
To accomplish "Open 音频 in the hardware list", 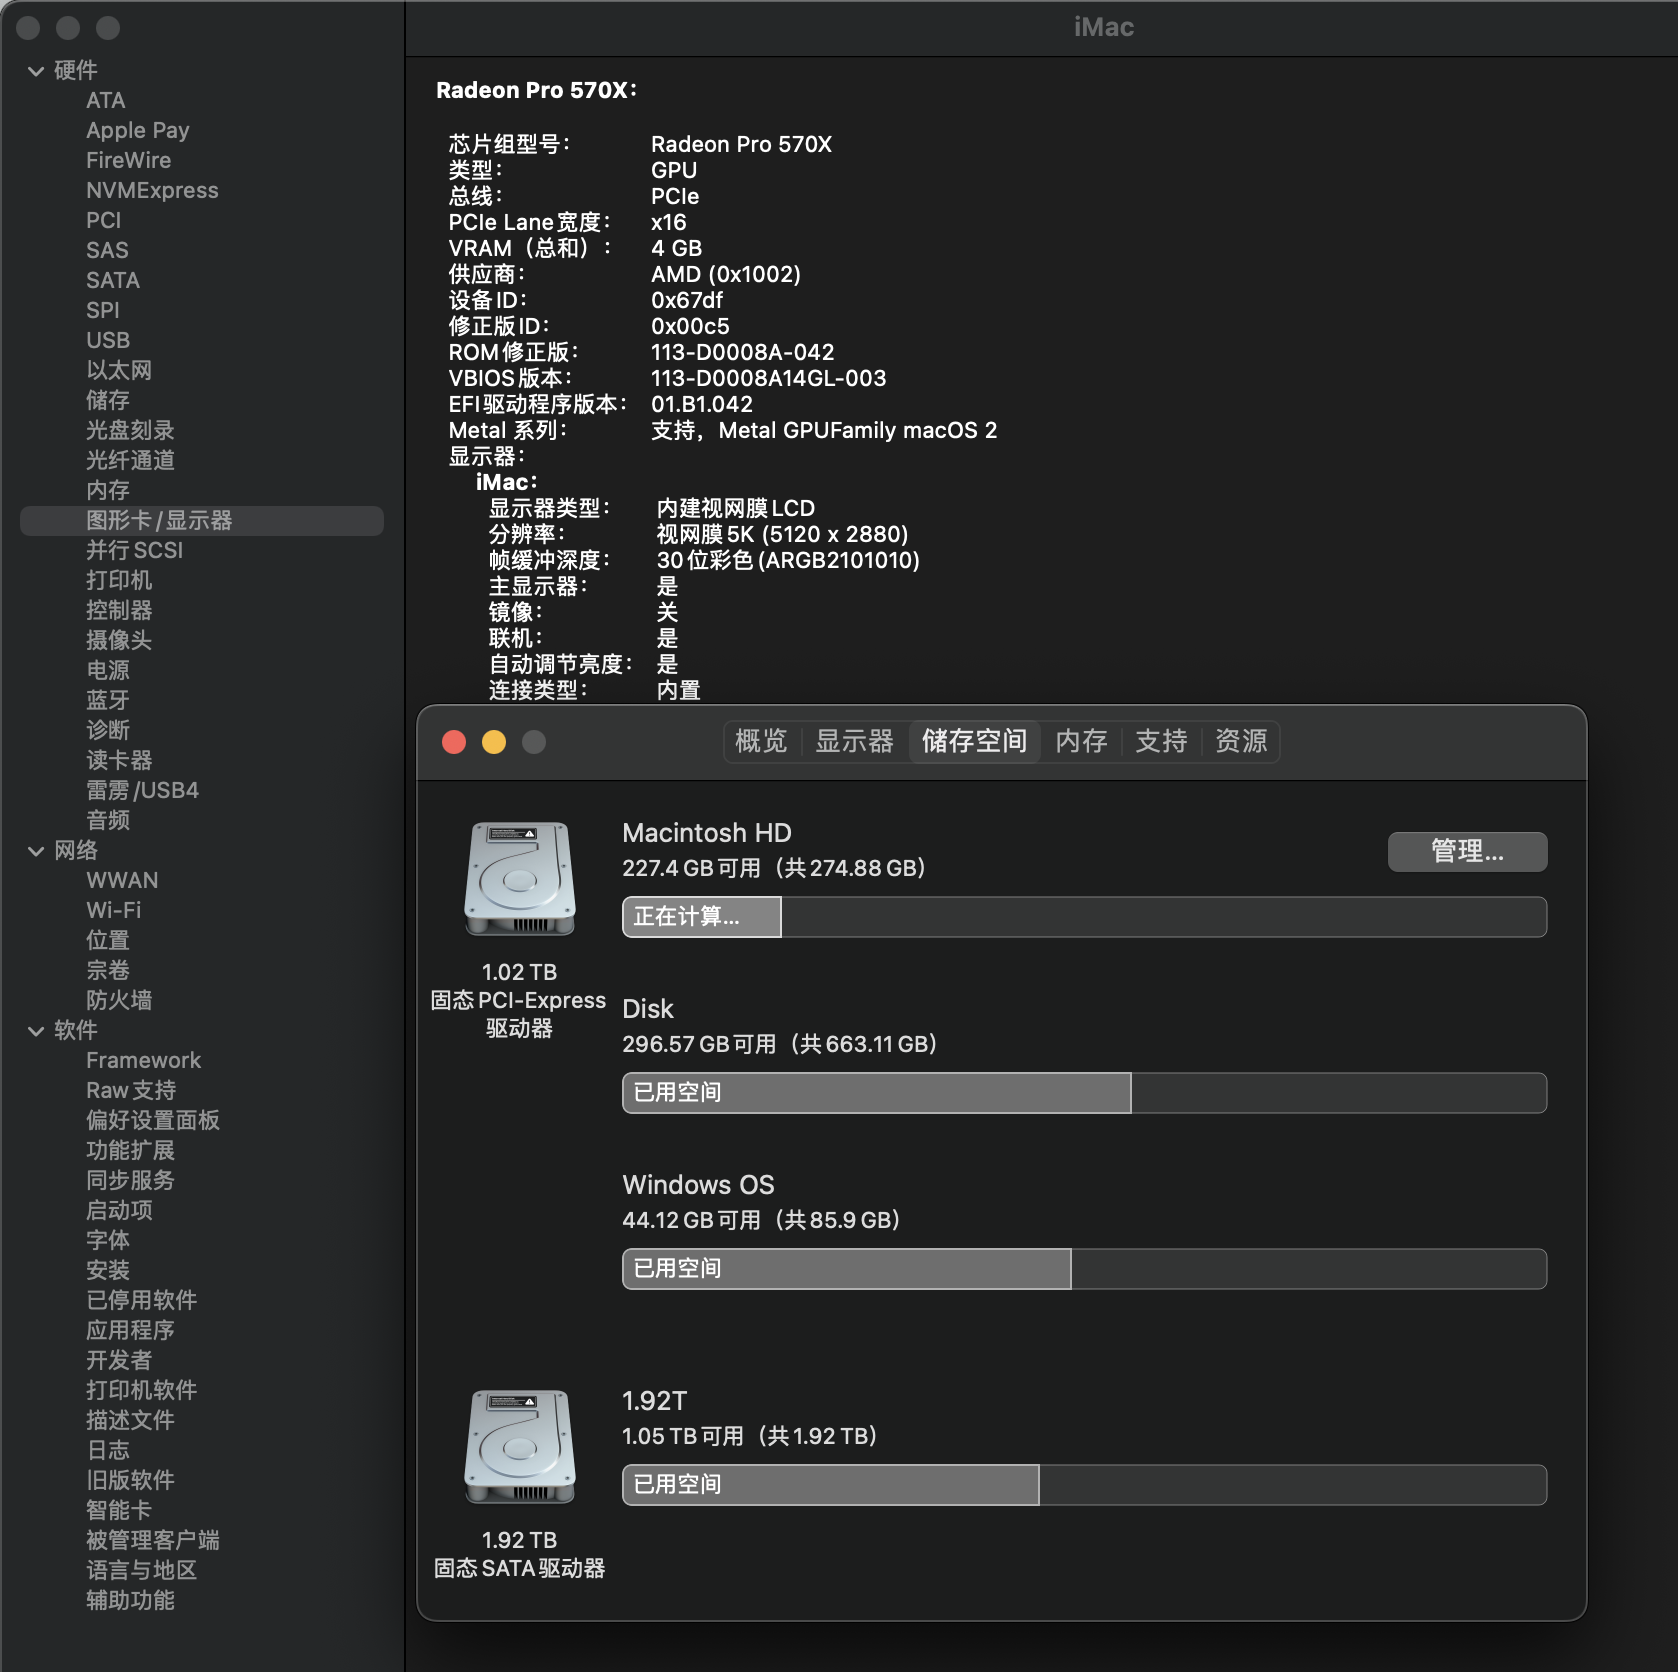I will coord(108,821).
